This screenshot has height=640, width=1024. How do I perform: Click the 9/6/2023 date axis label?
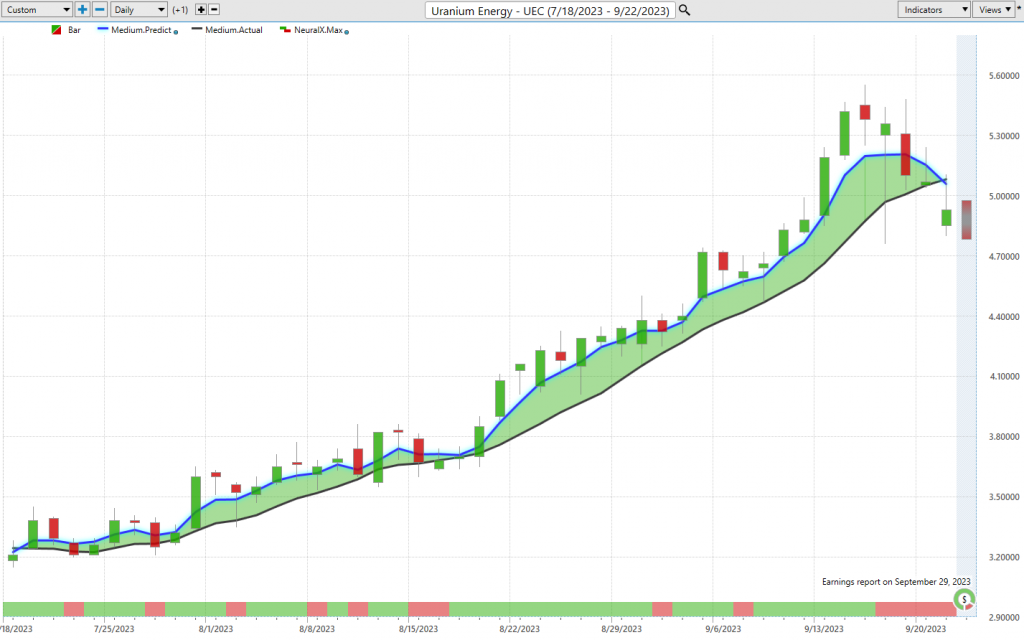[723, 629]
